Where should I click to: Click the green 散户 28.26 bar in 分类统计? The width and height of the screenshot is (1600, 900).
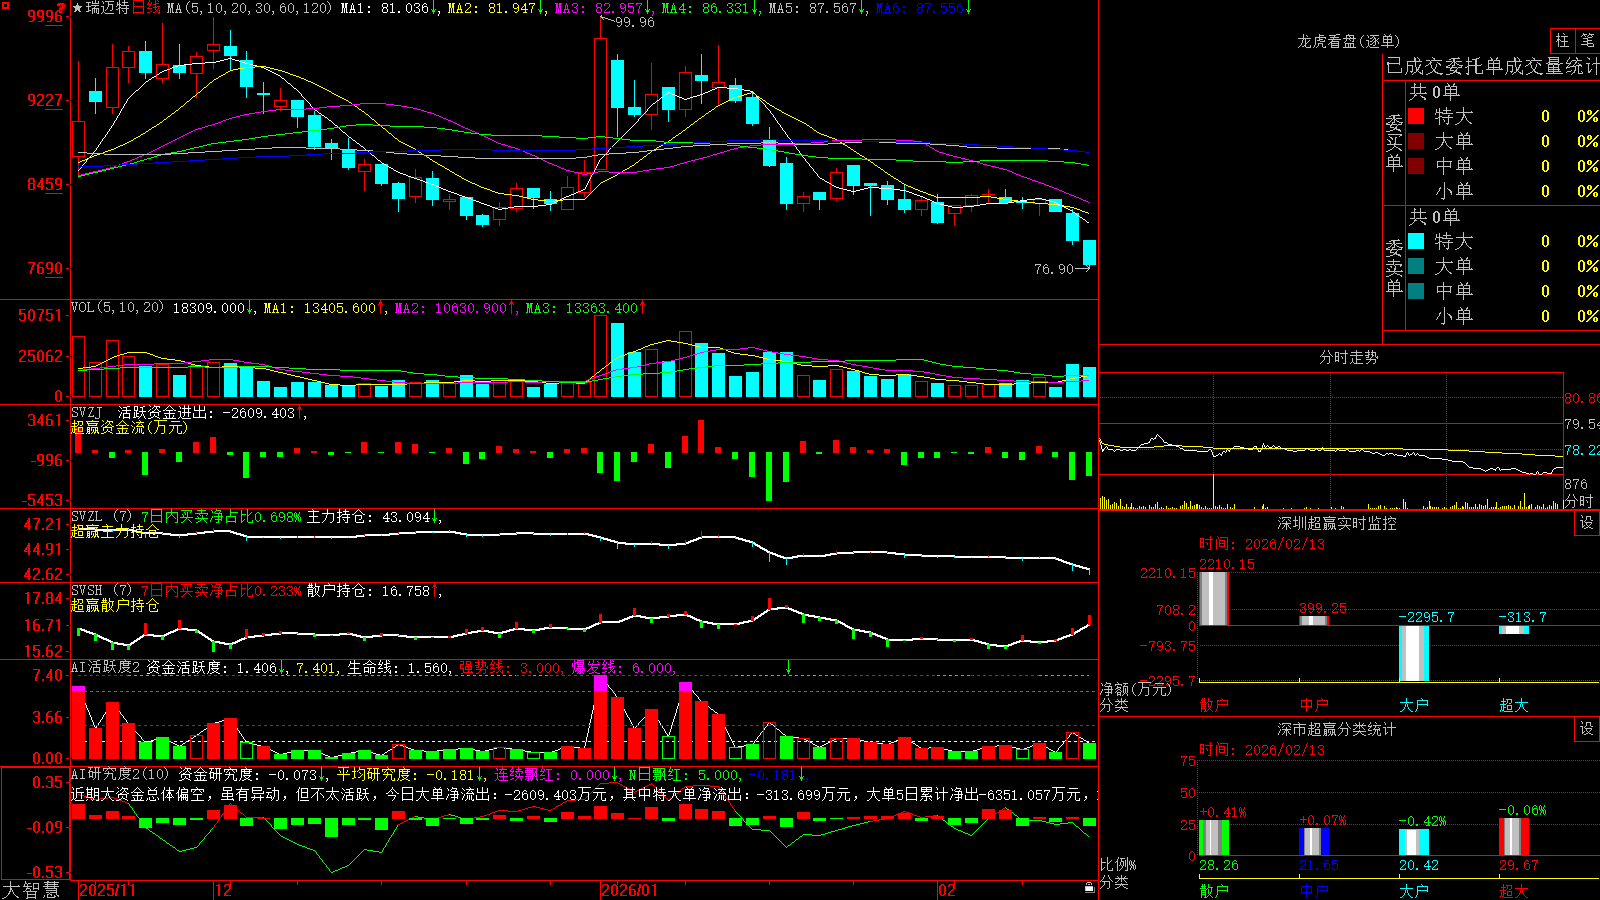click(1214, 838)
